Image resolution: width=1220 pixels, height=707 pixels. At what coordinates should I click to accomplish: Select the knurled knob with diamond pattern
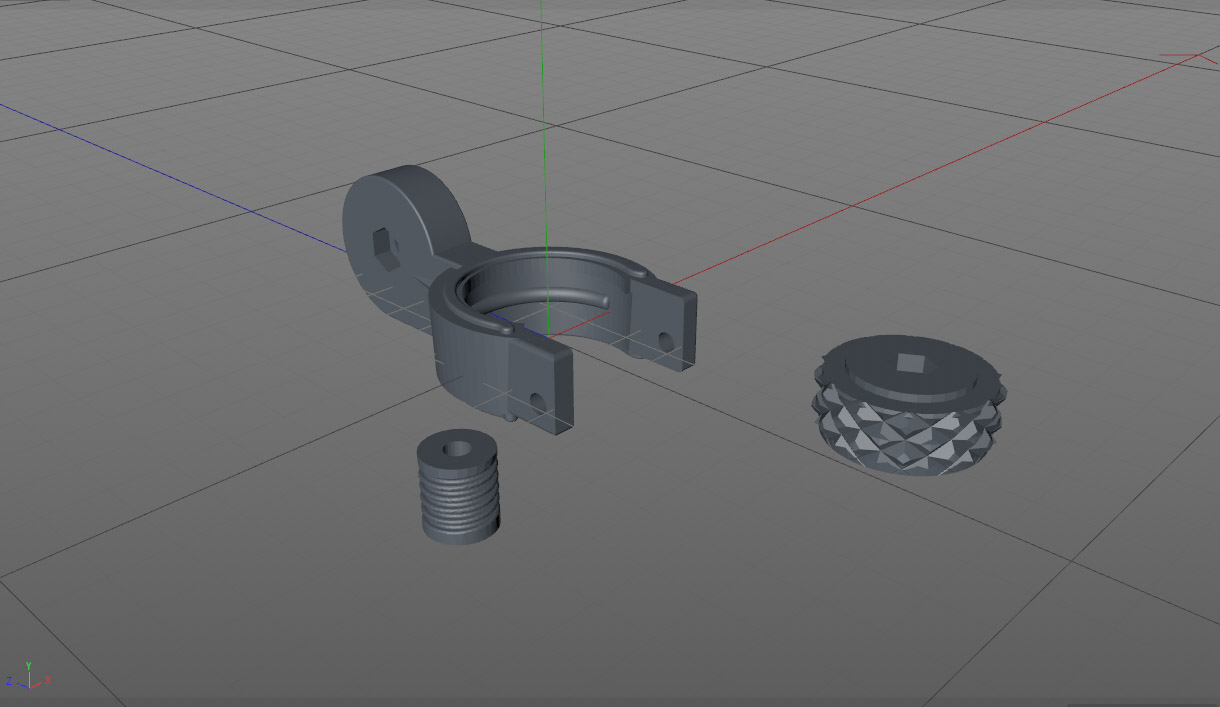(x=909, y=405)
